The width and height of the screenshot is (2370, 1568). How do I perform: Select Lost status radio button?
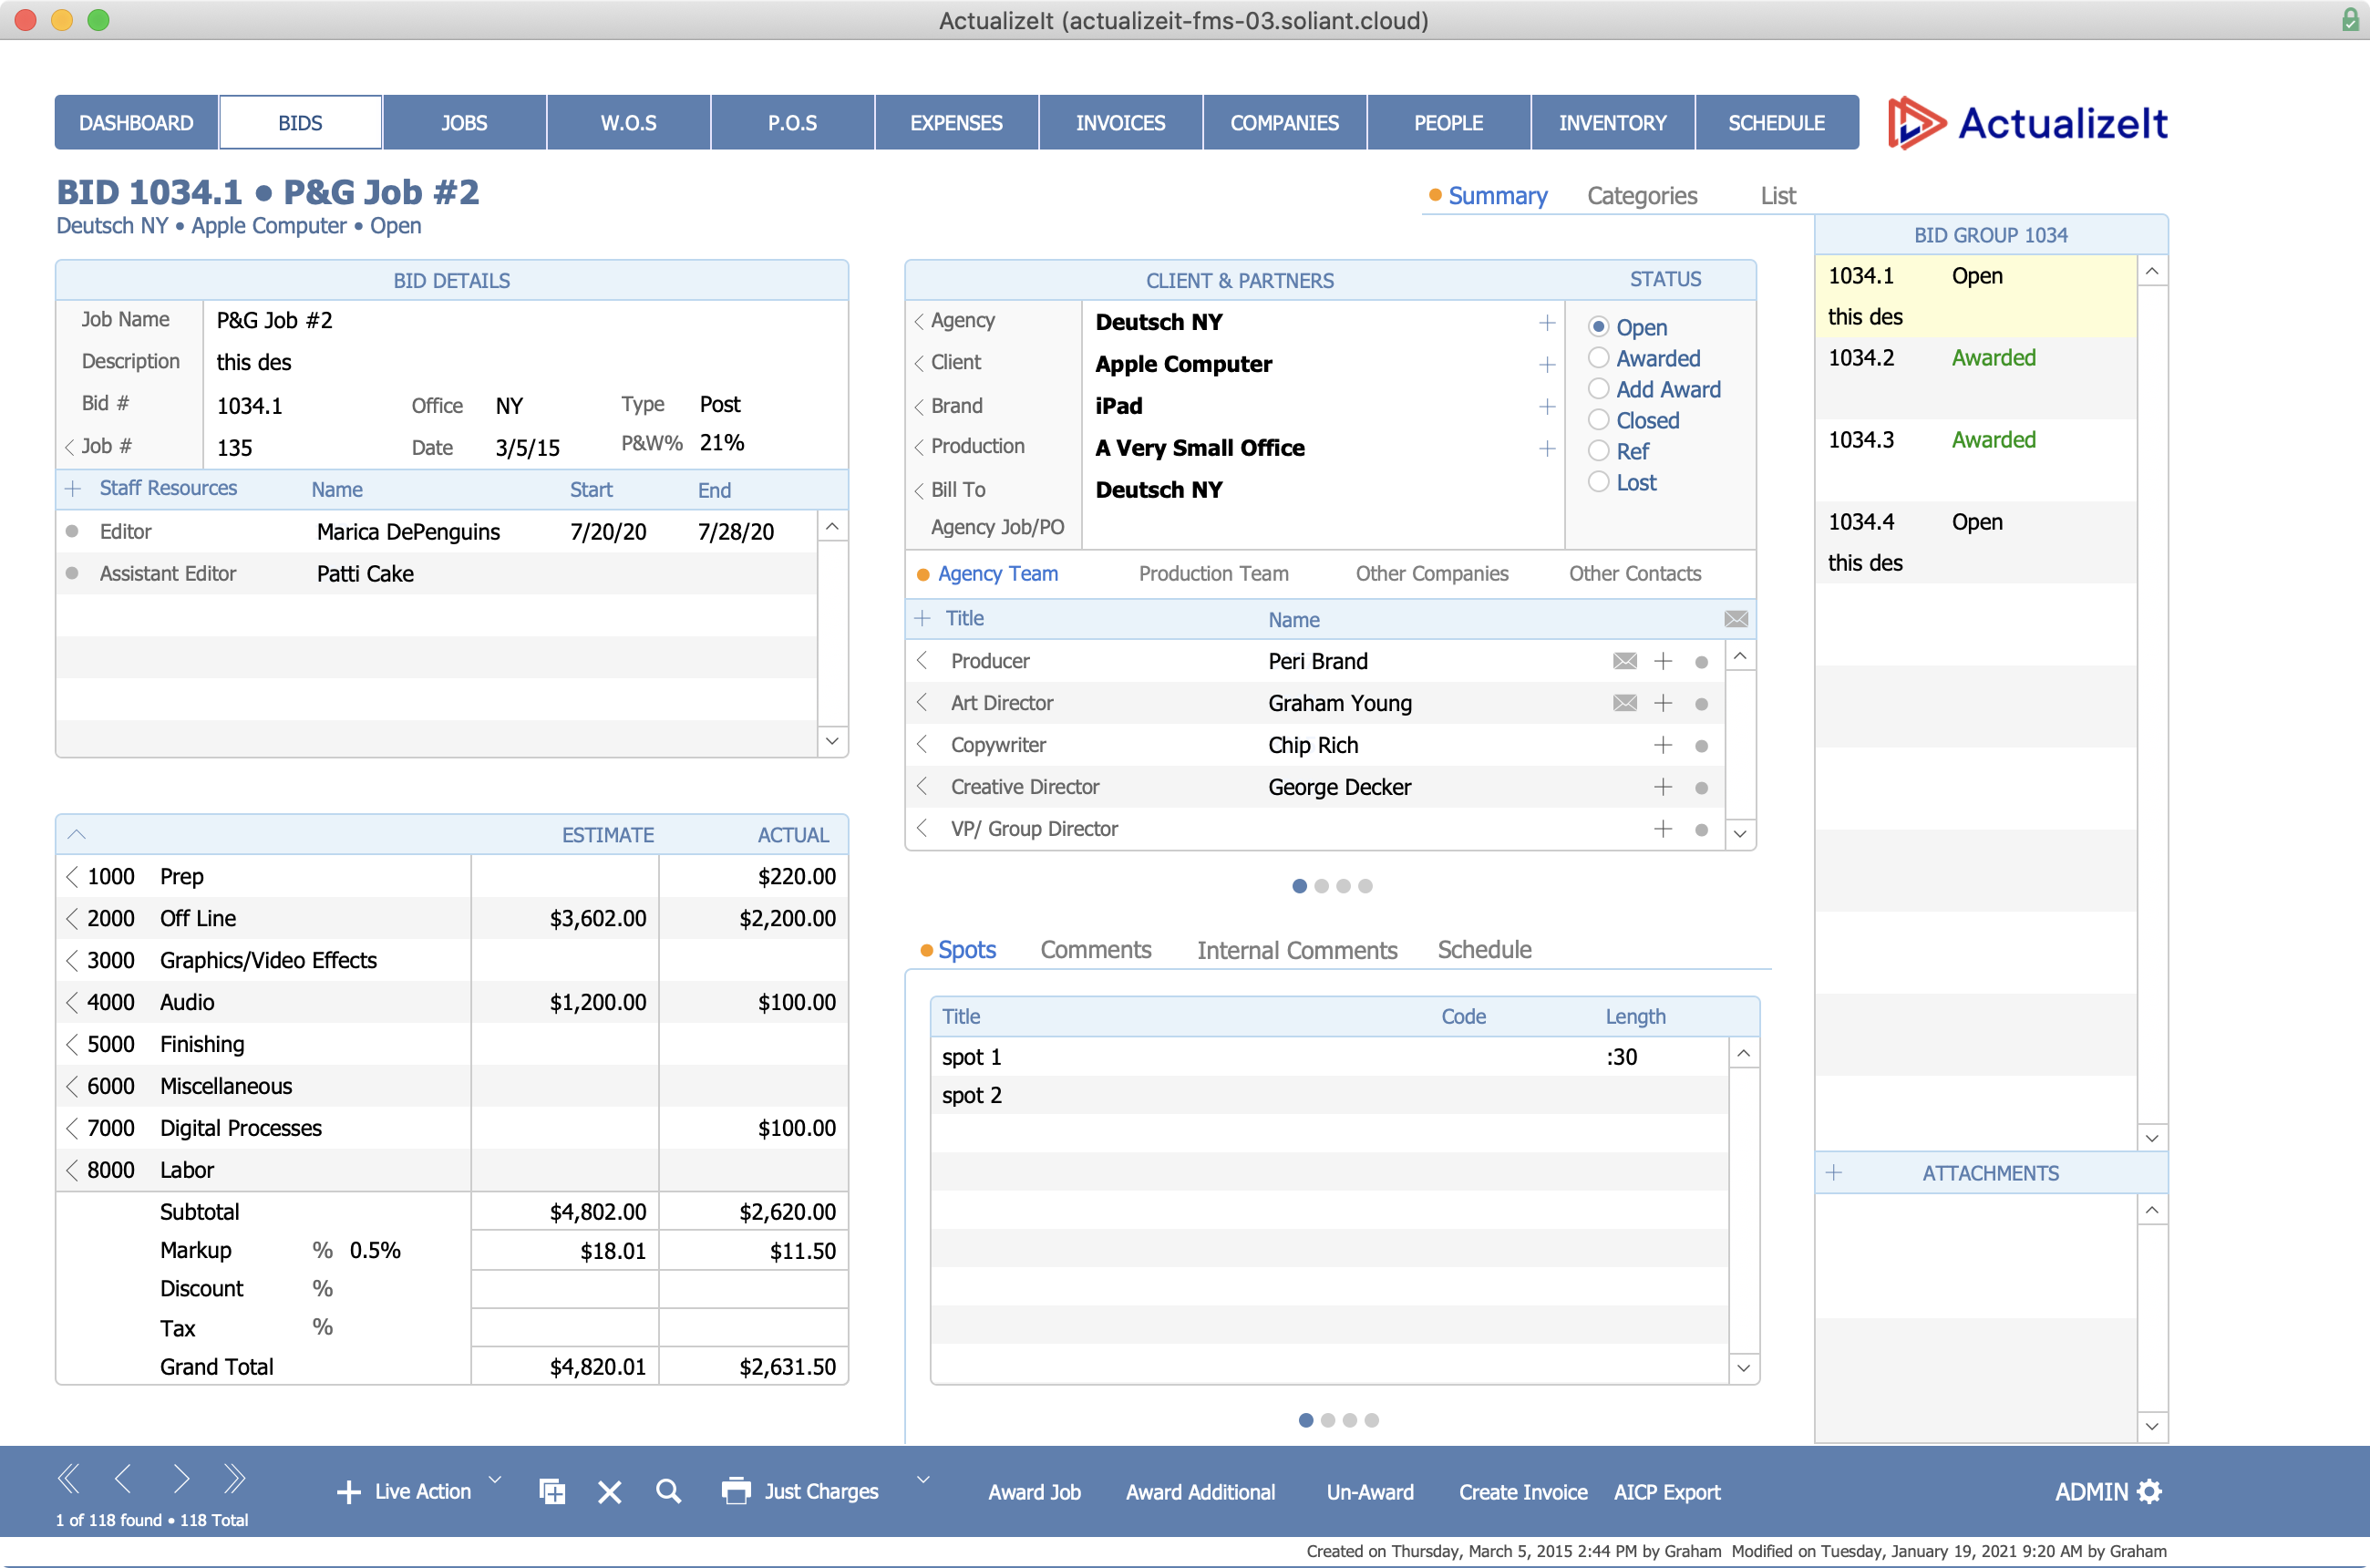pos(1598,482)
